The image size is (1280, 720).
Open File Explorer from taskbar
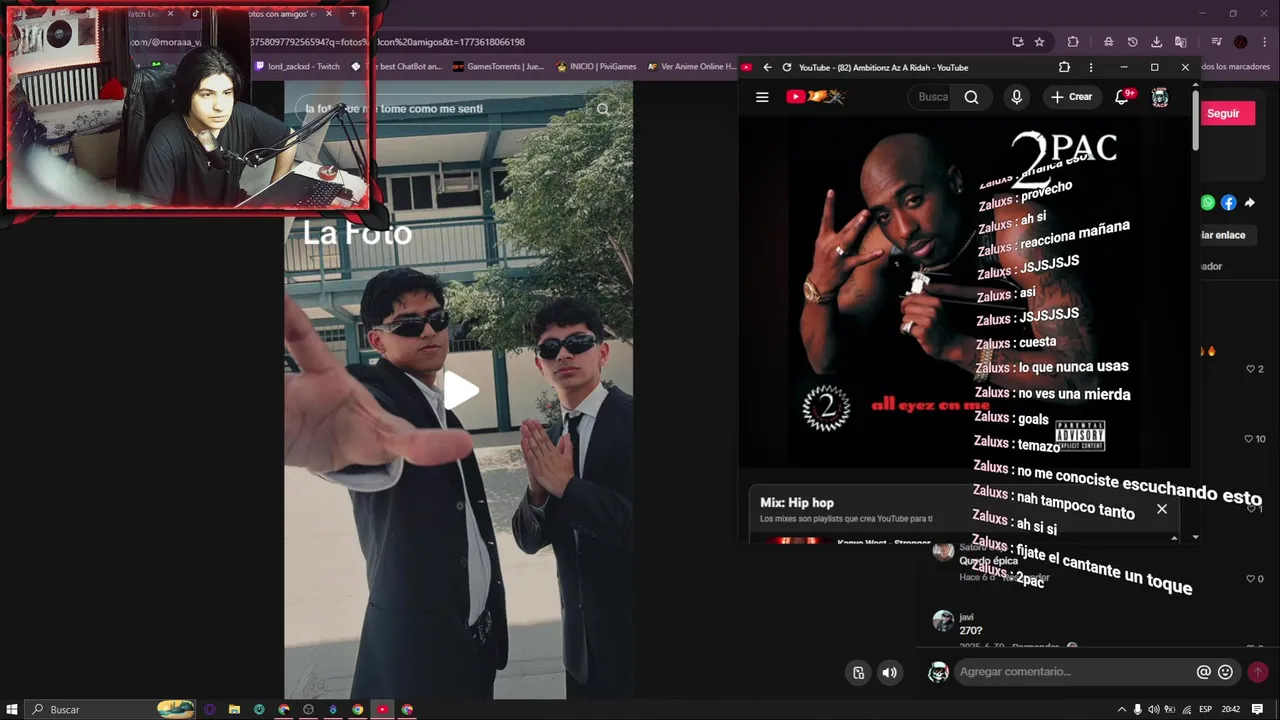(234, 709)
